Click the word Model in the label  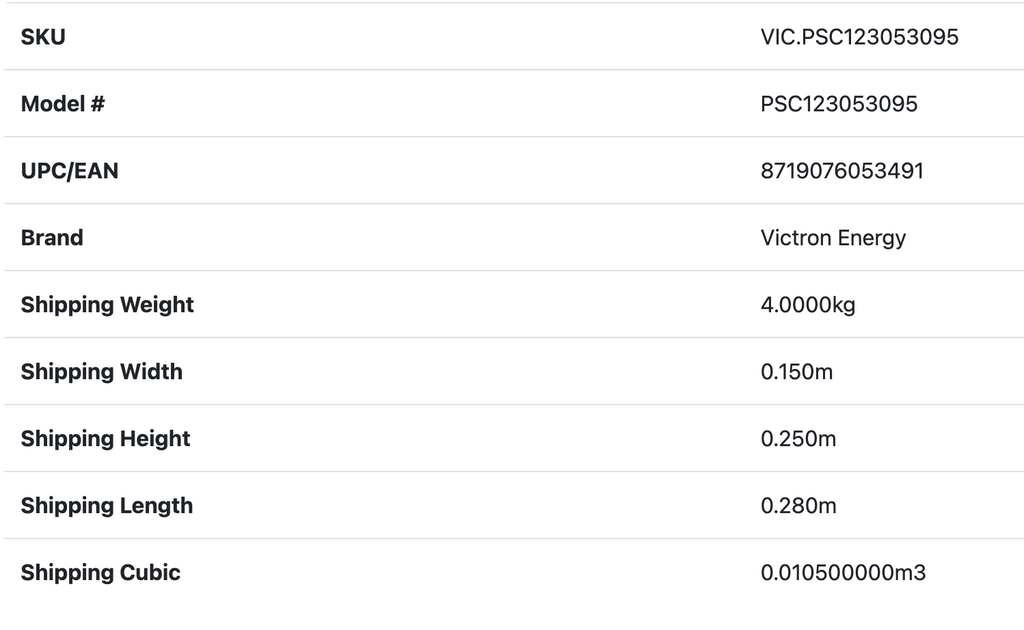pyautogui.click(x=52, y=104)
